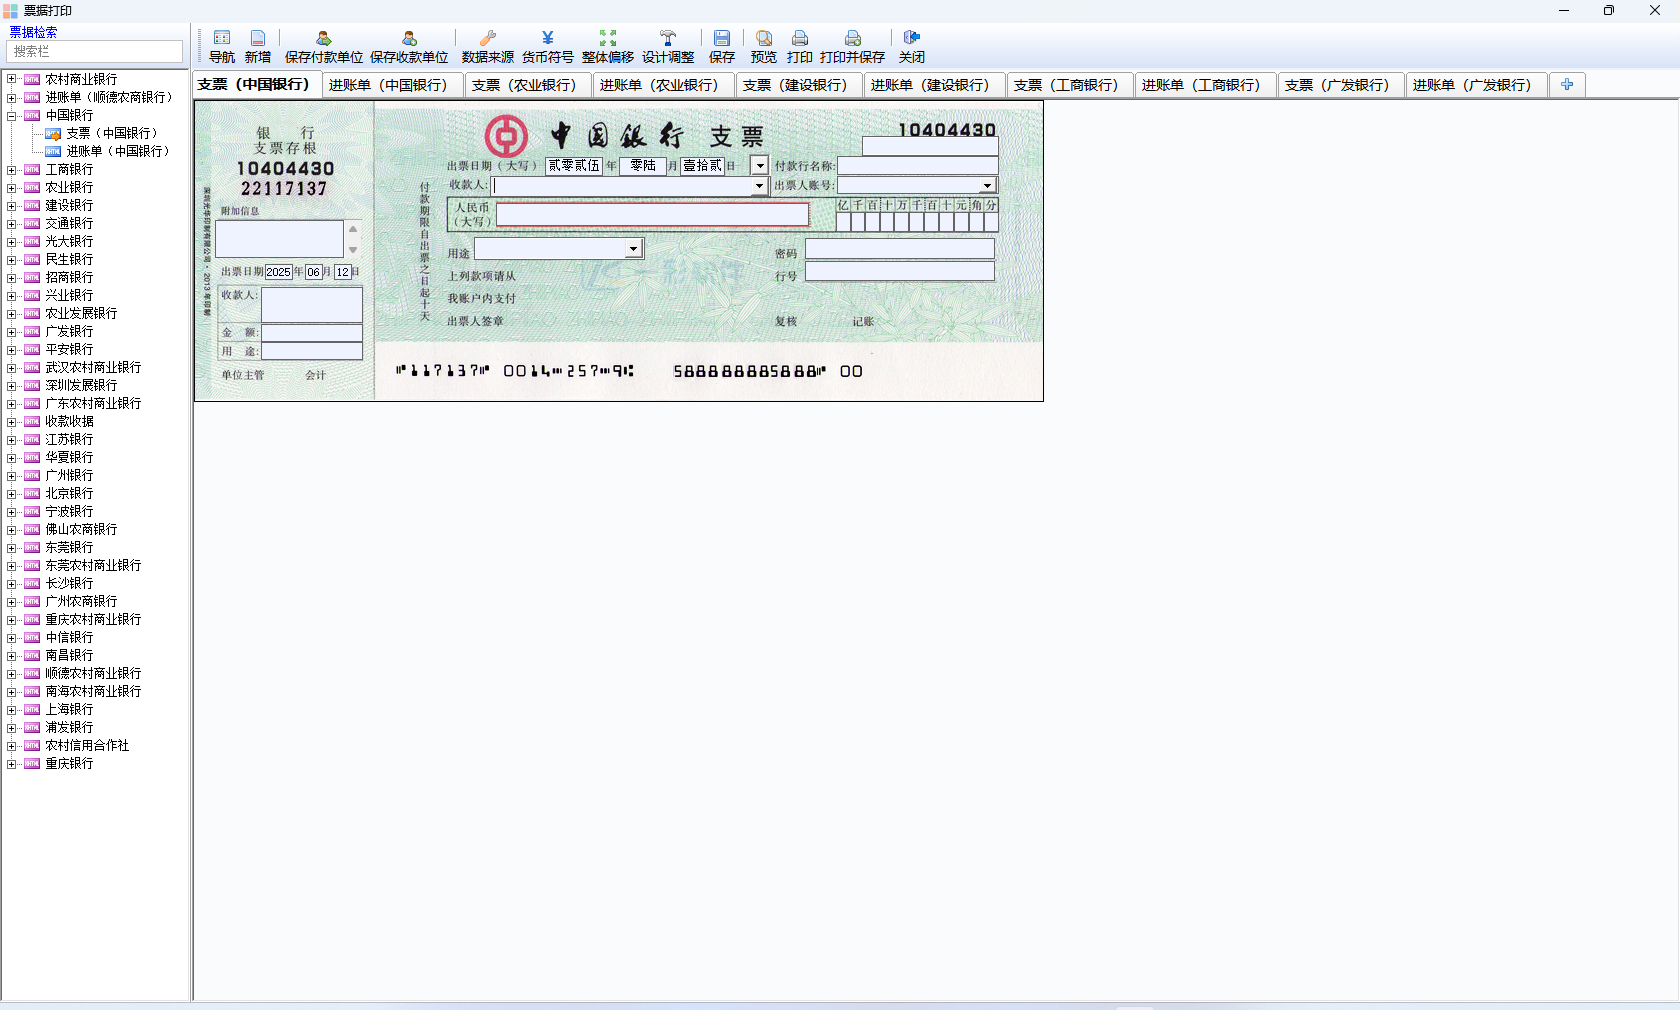Viewport: 1680px width, 1010px height.
Task: Click the stub year field 2025
Action: click(278, 272)
